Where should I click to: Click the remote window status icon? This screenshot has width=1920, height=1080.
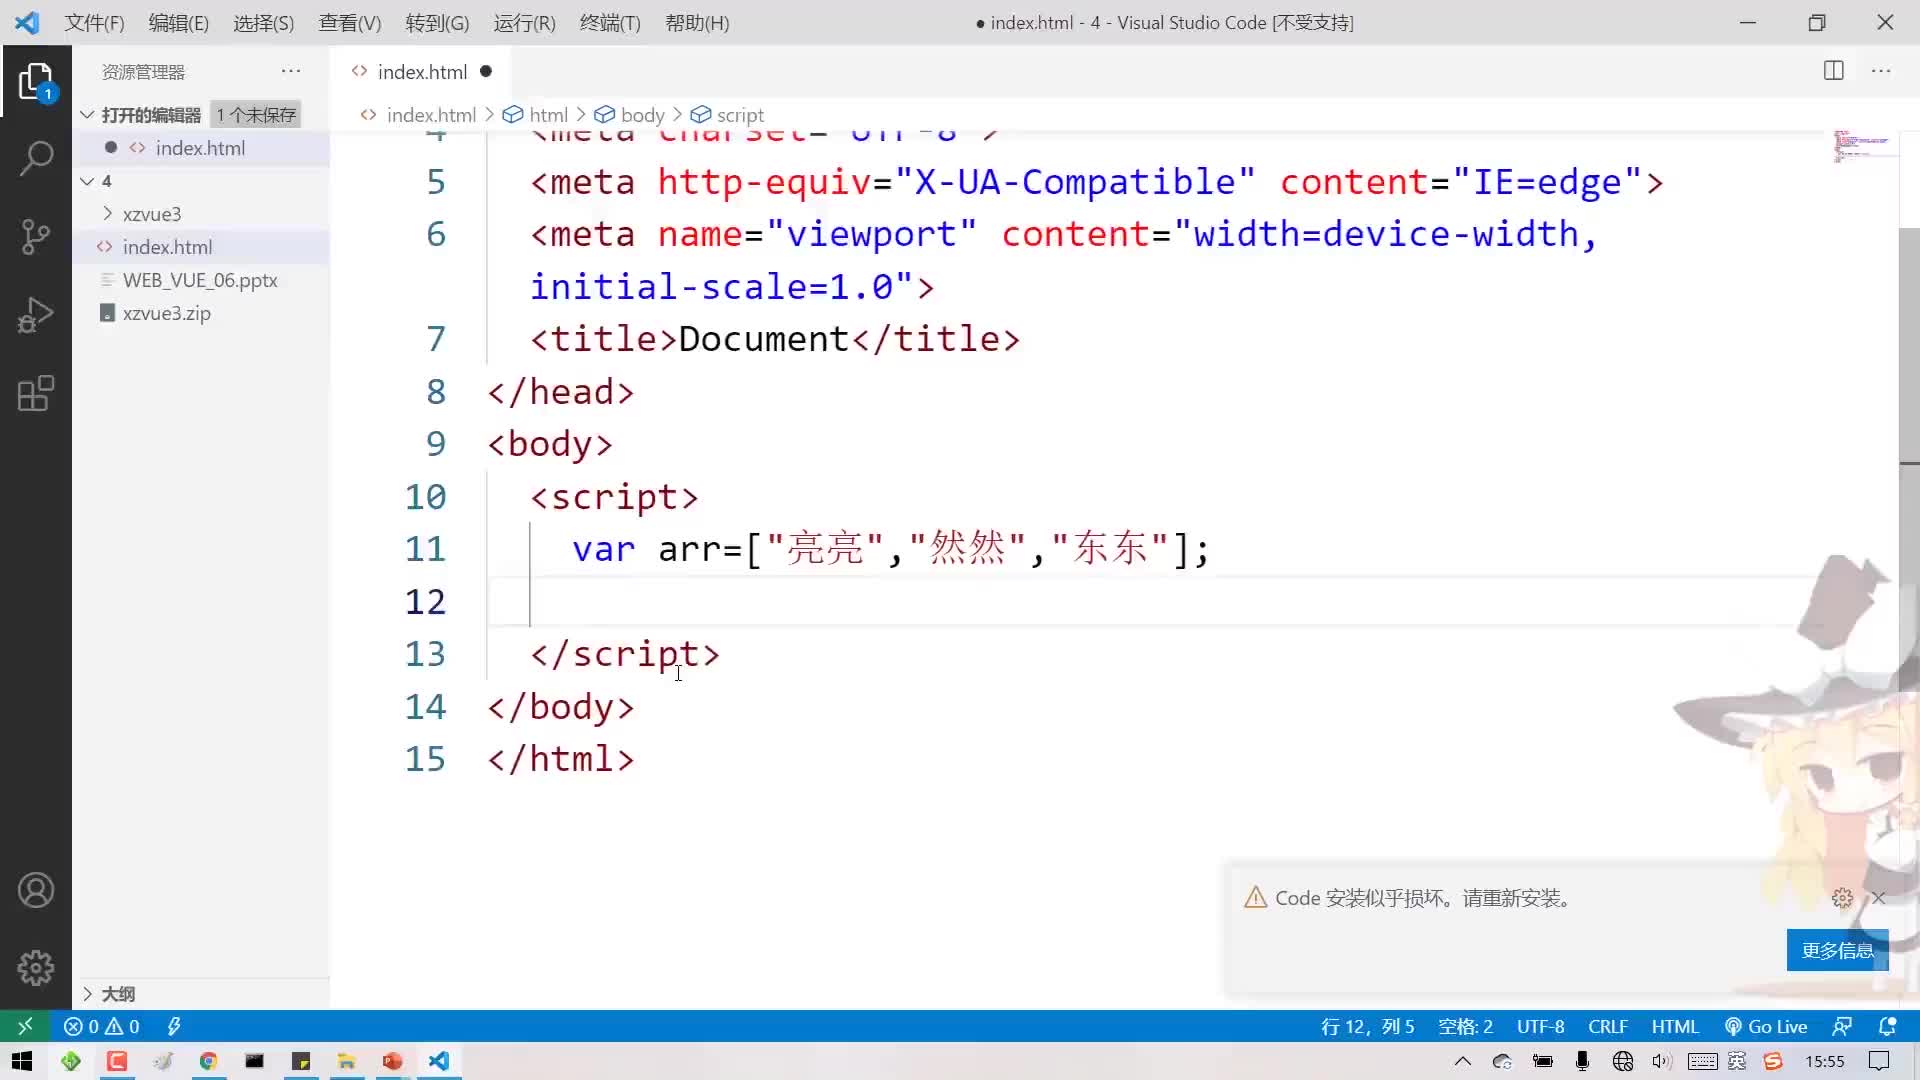coord(25,1026)
